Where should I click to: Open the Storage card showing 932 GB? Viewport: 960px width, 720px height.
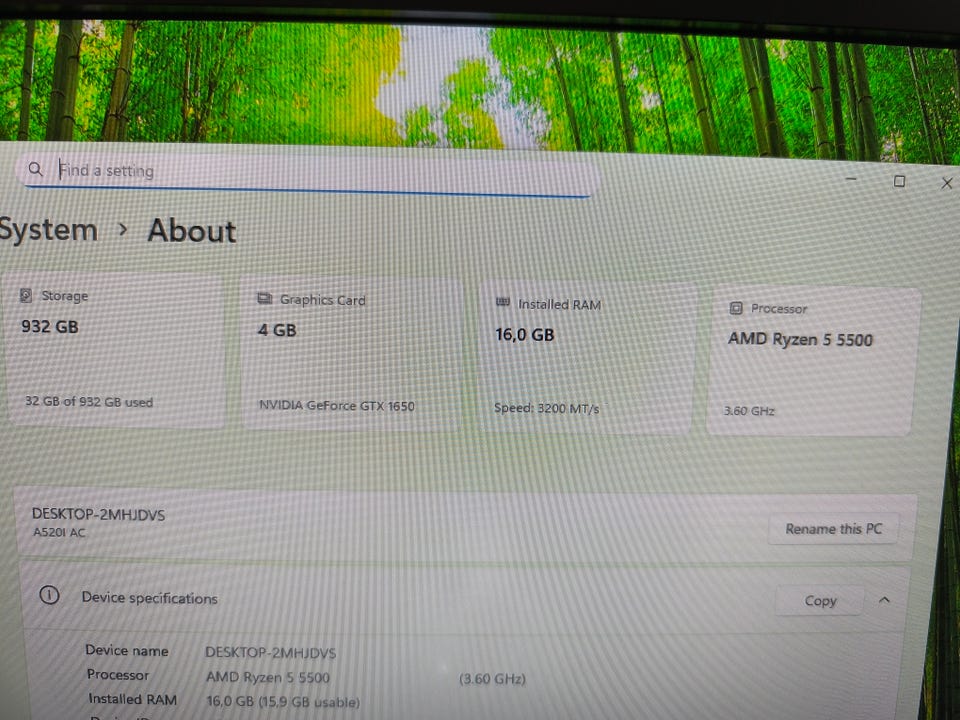point(116,349)
